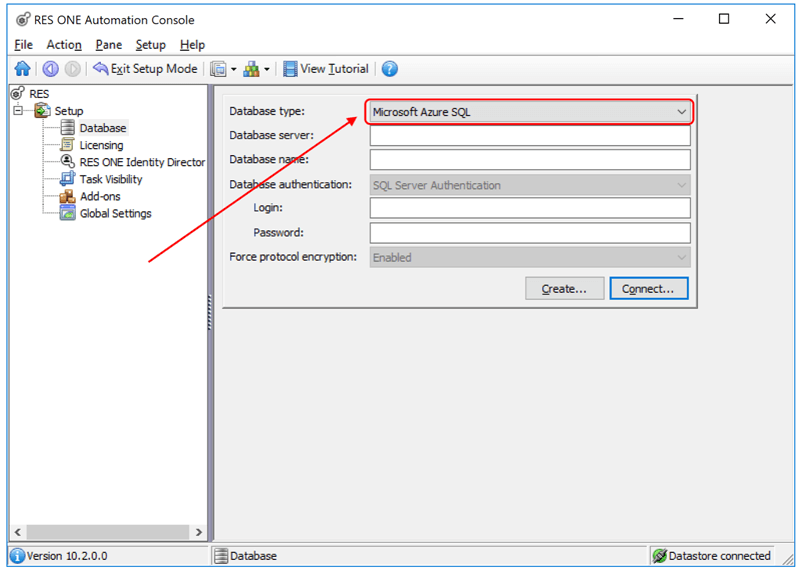The width and height of the screenshot is (800, 571).
Task: Collapse the Setup tree node
Action: pyautogui.click(x=18, y=110)
